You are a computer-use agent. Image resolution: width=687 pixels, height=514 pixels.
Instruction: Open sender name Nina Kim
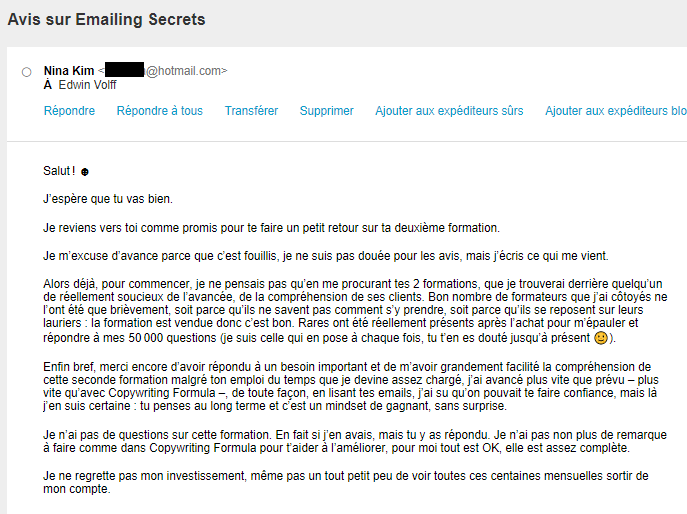[68, 71]
